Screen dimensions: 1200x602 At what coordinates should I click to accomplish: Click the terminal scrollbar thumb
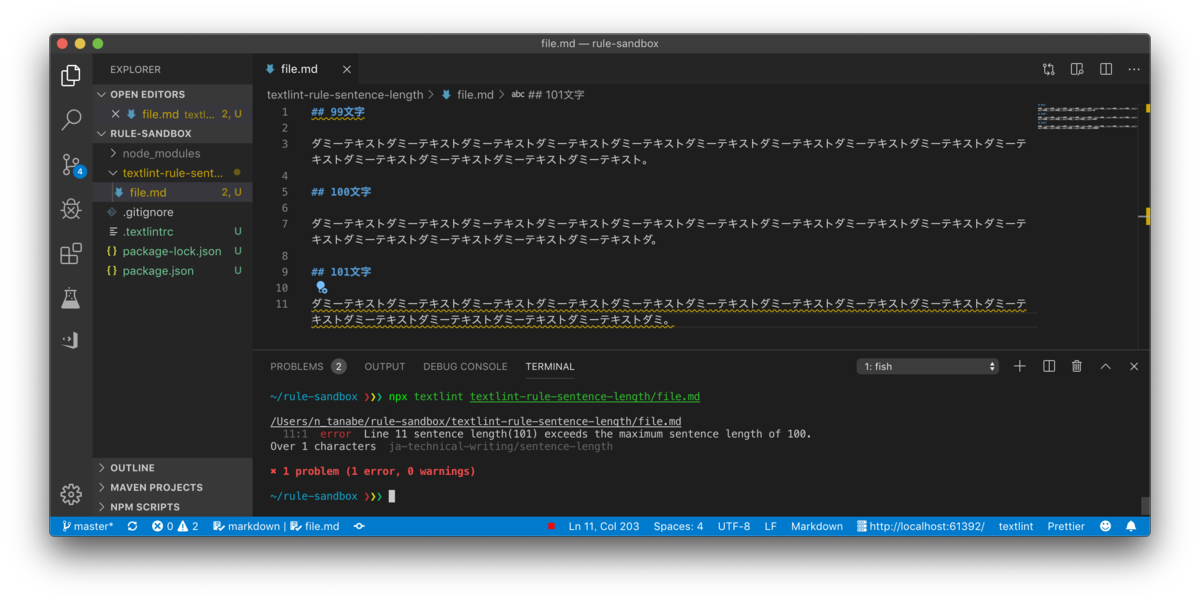pyautogui.click(x=1146, y=506)
